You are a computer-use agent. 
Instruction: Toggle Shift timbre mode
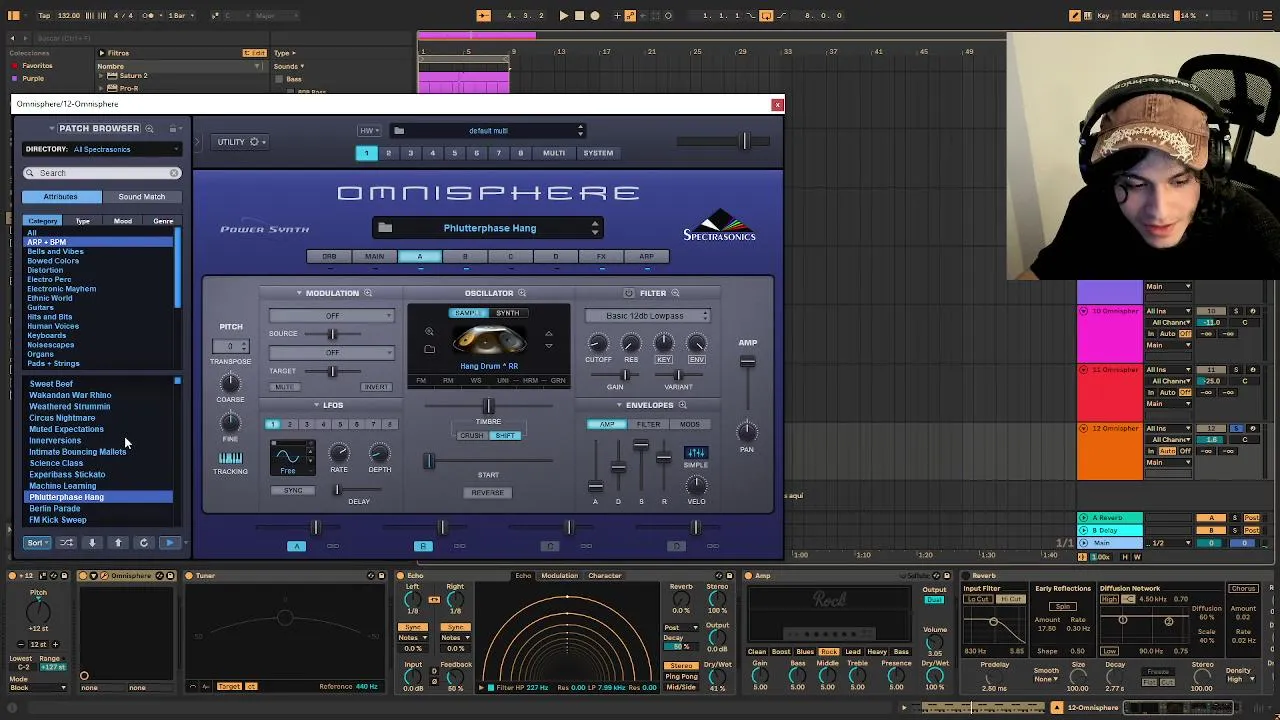[505, 436]
